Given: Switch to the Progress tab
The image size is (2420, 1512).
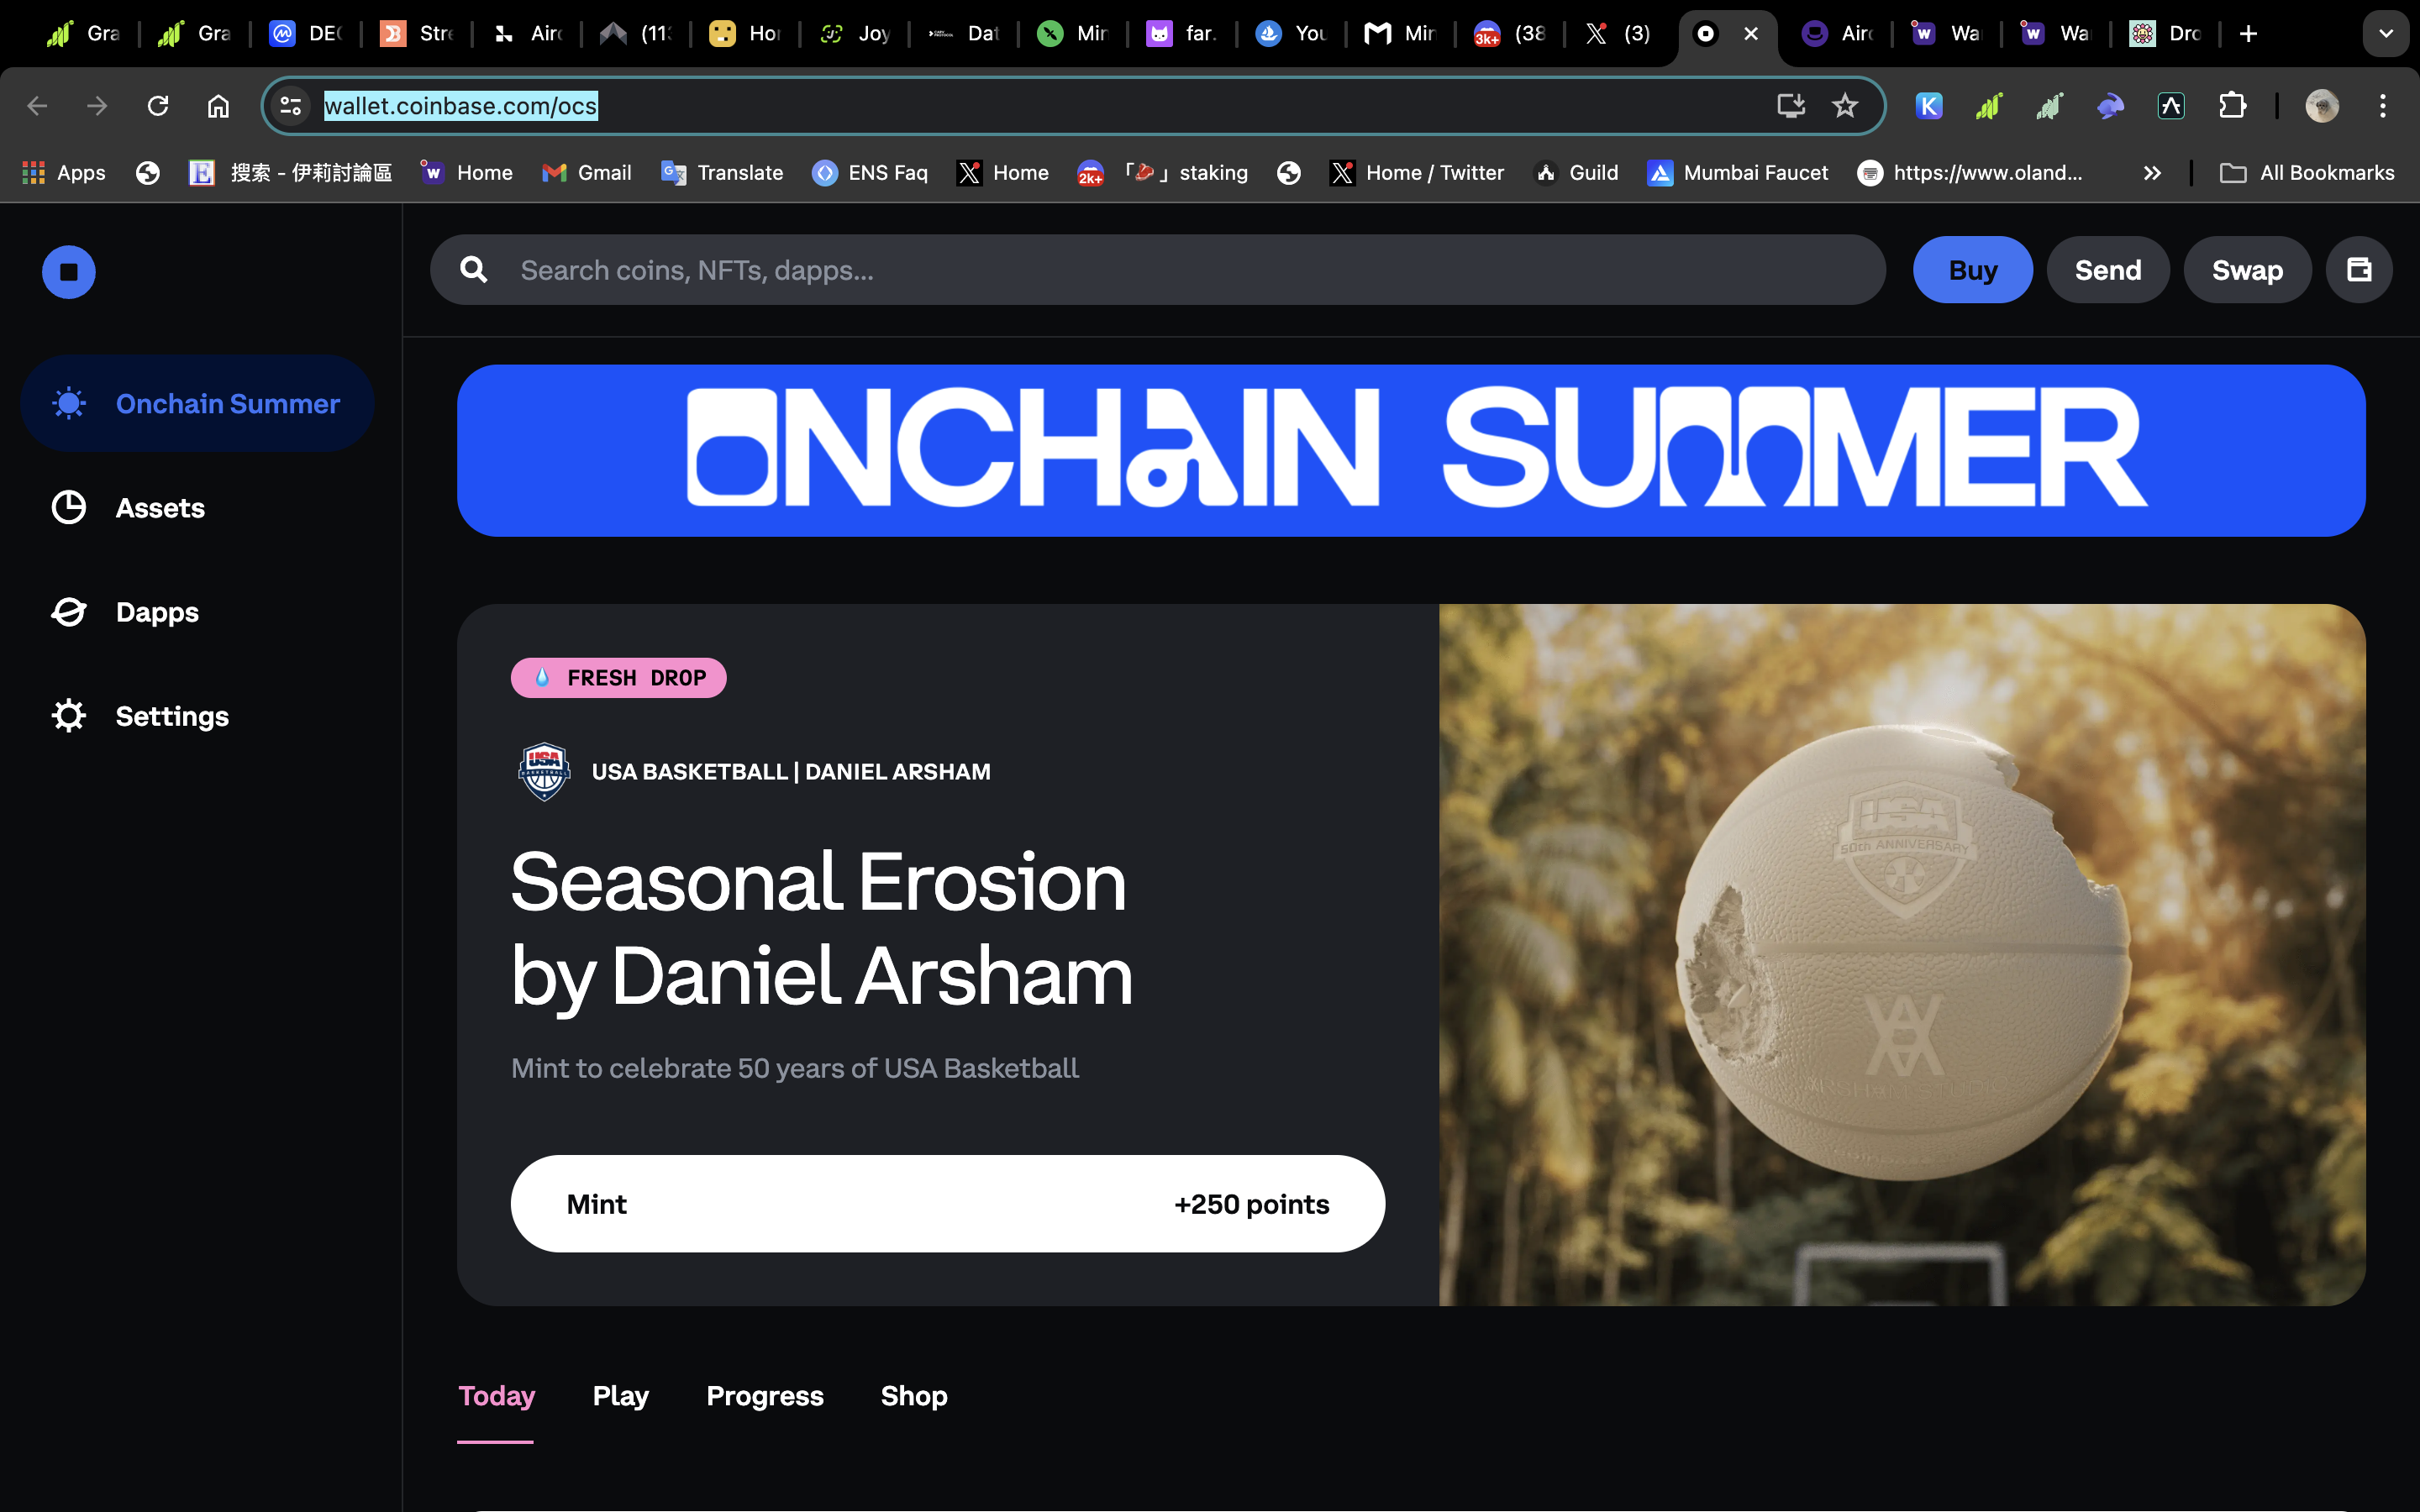Looking at the screenshot, I should pos(765,1396).
